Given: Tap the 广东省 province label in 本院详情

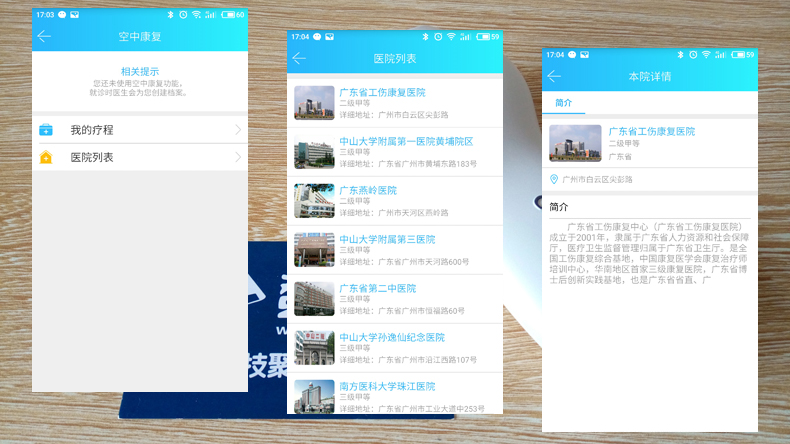Looking at the screenshot, I should tap(620, 157).
